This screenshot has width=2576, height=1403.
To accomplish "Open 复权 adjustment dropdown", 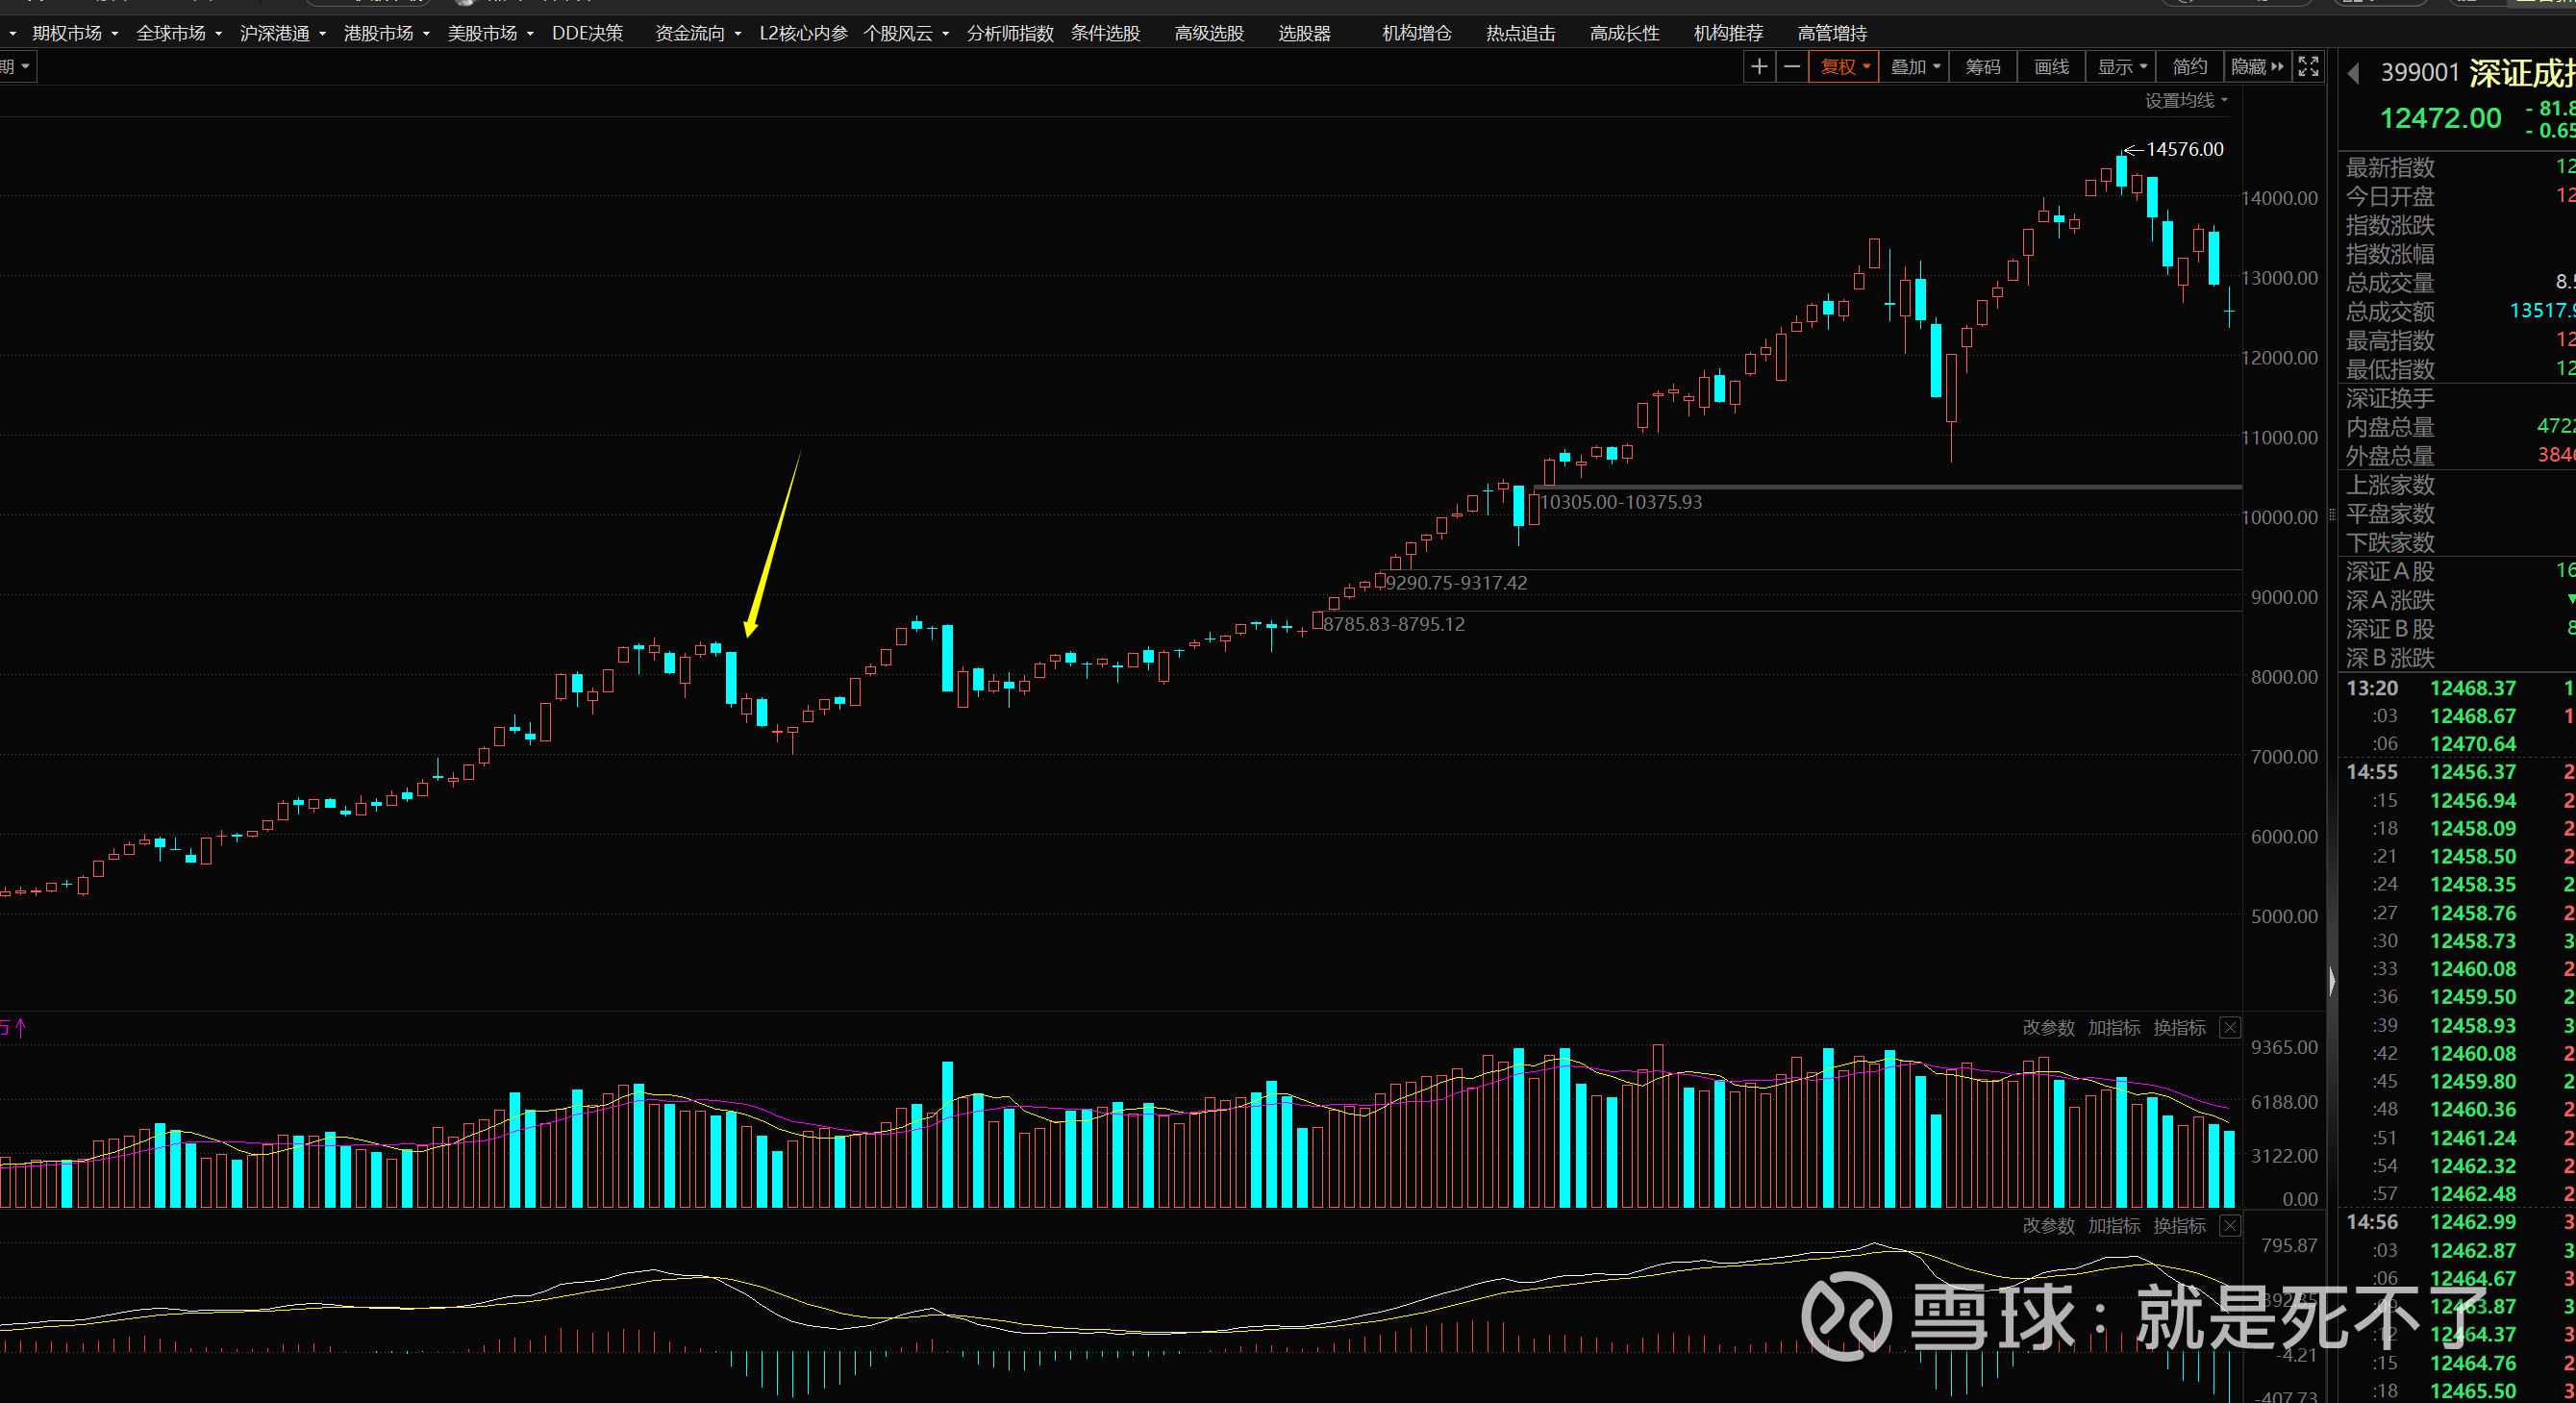I will click(1843, 67).
